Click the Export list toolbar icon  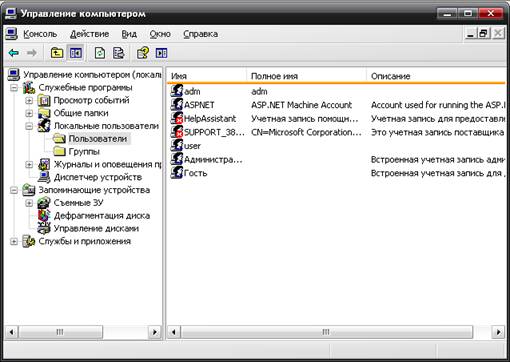click(118, 53)
